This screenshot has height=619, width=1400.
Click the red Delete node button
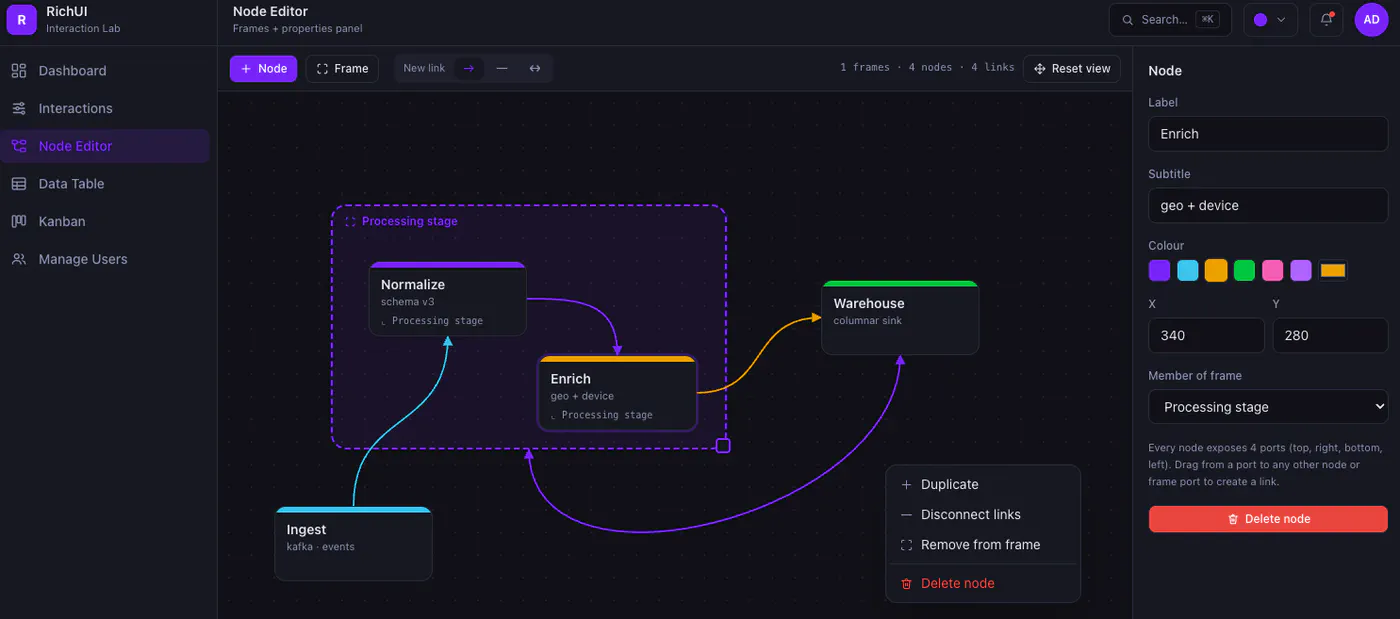click(x=1268, y=519)
